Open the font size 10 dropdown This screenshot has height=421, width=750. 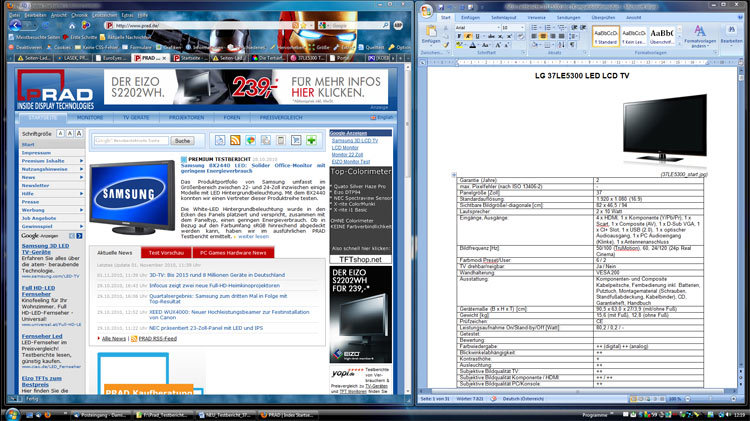pos(522,27)
